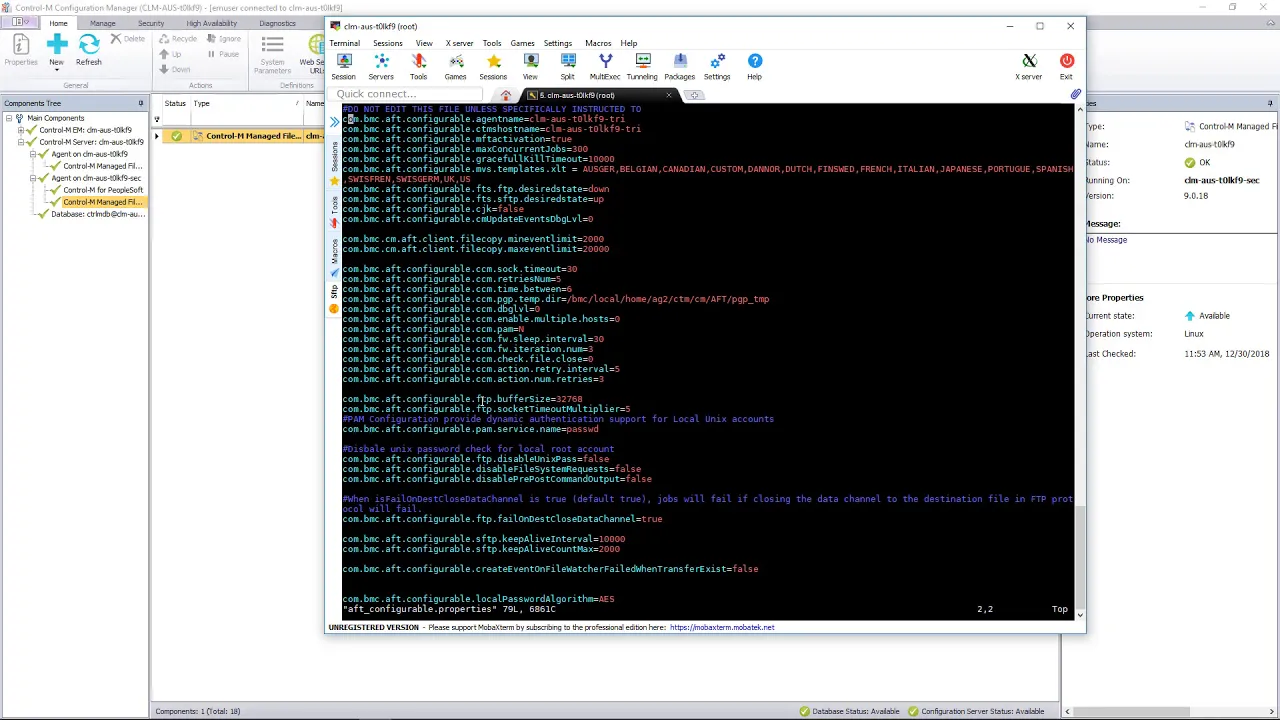Collapse the Main Components tree node
This screenshot has height=720, width=1280.
[8, 118]
